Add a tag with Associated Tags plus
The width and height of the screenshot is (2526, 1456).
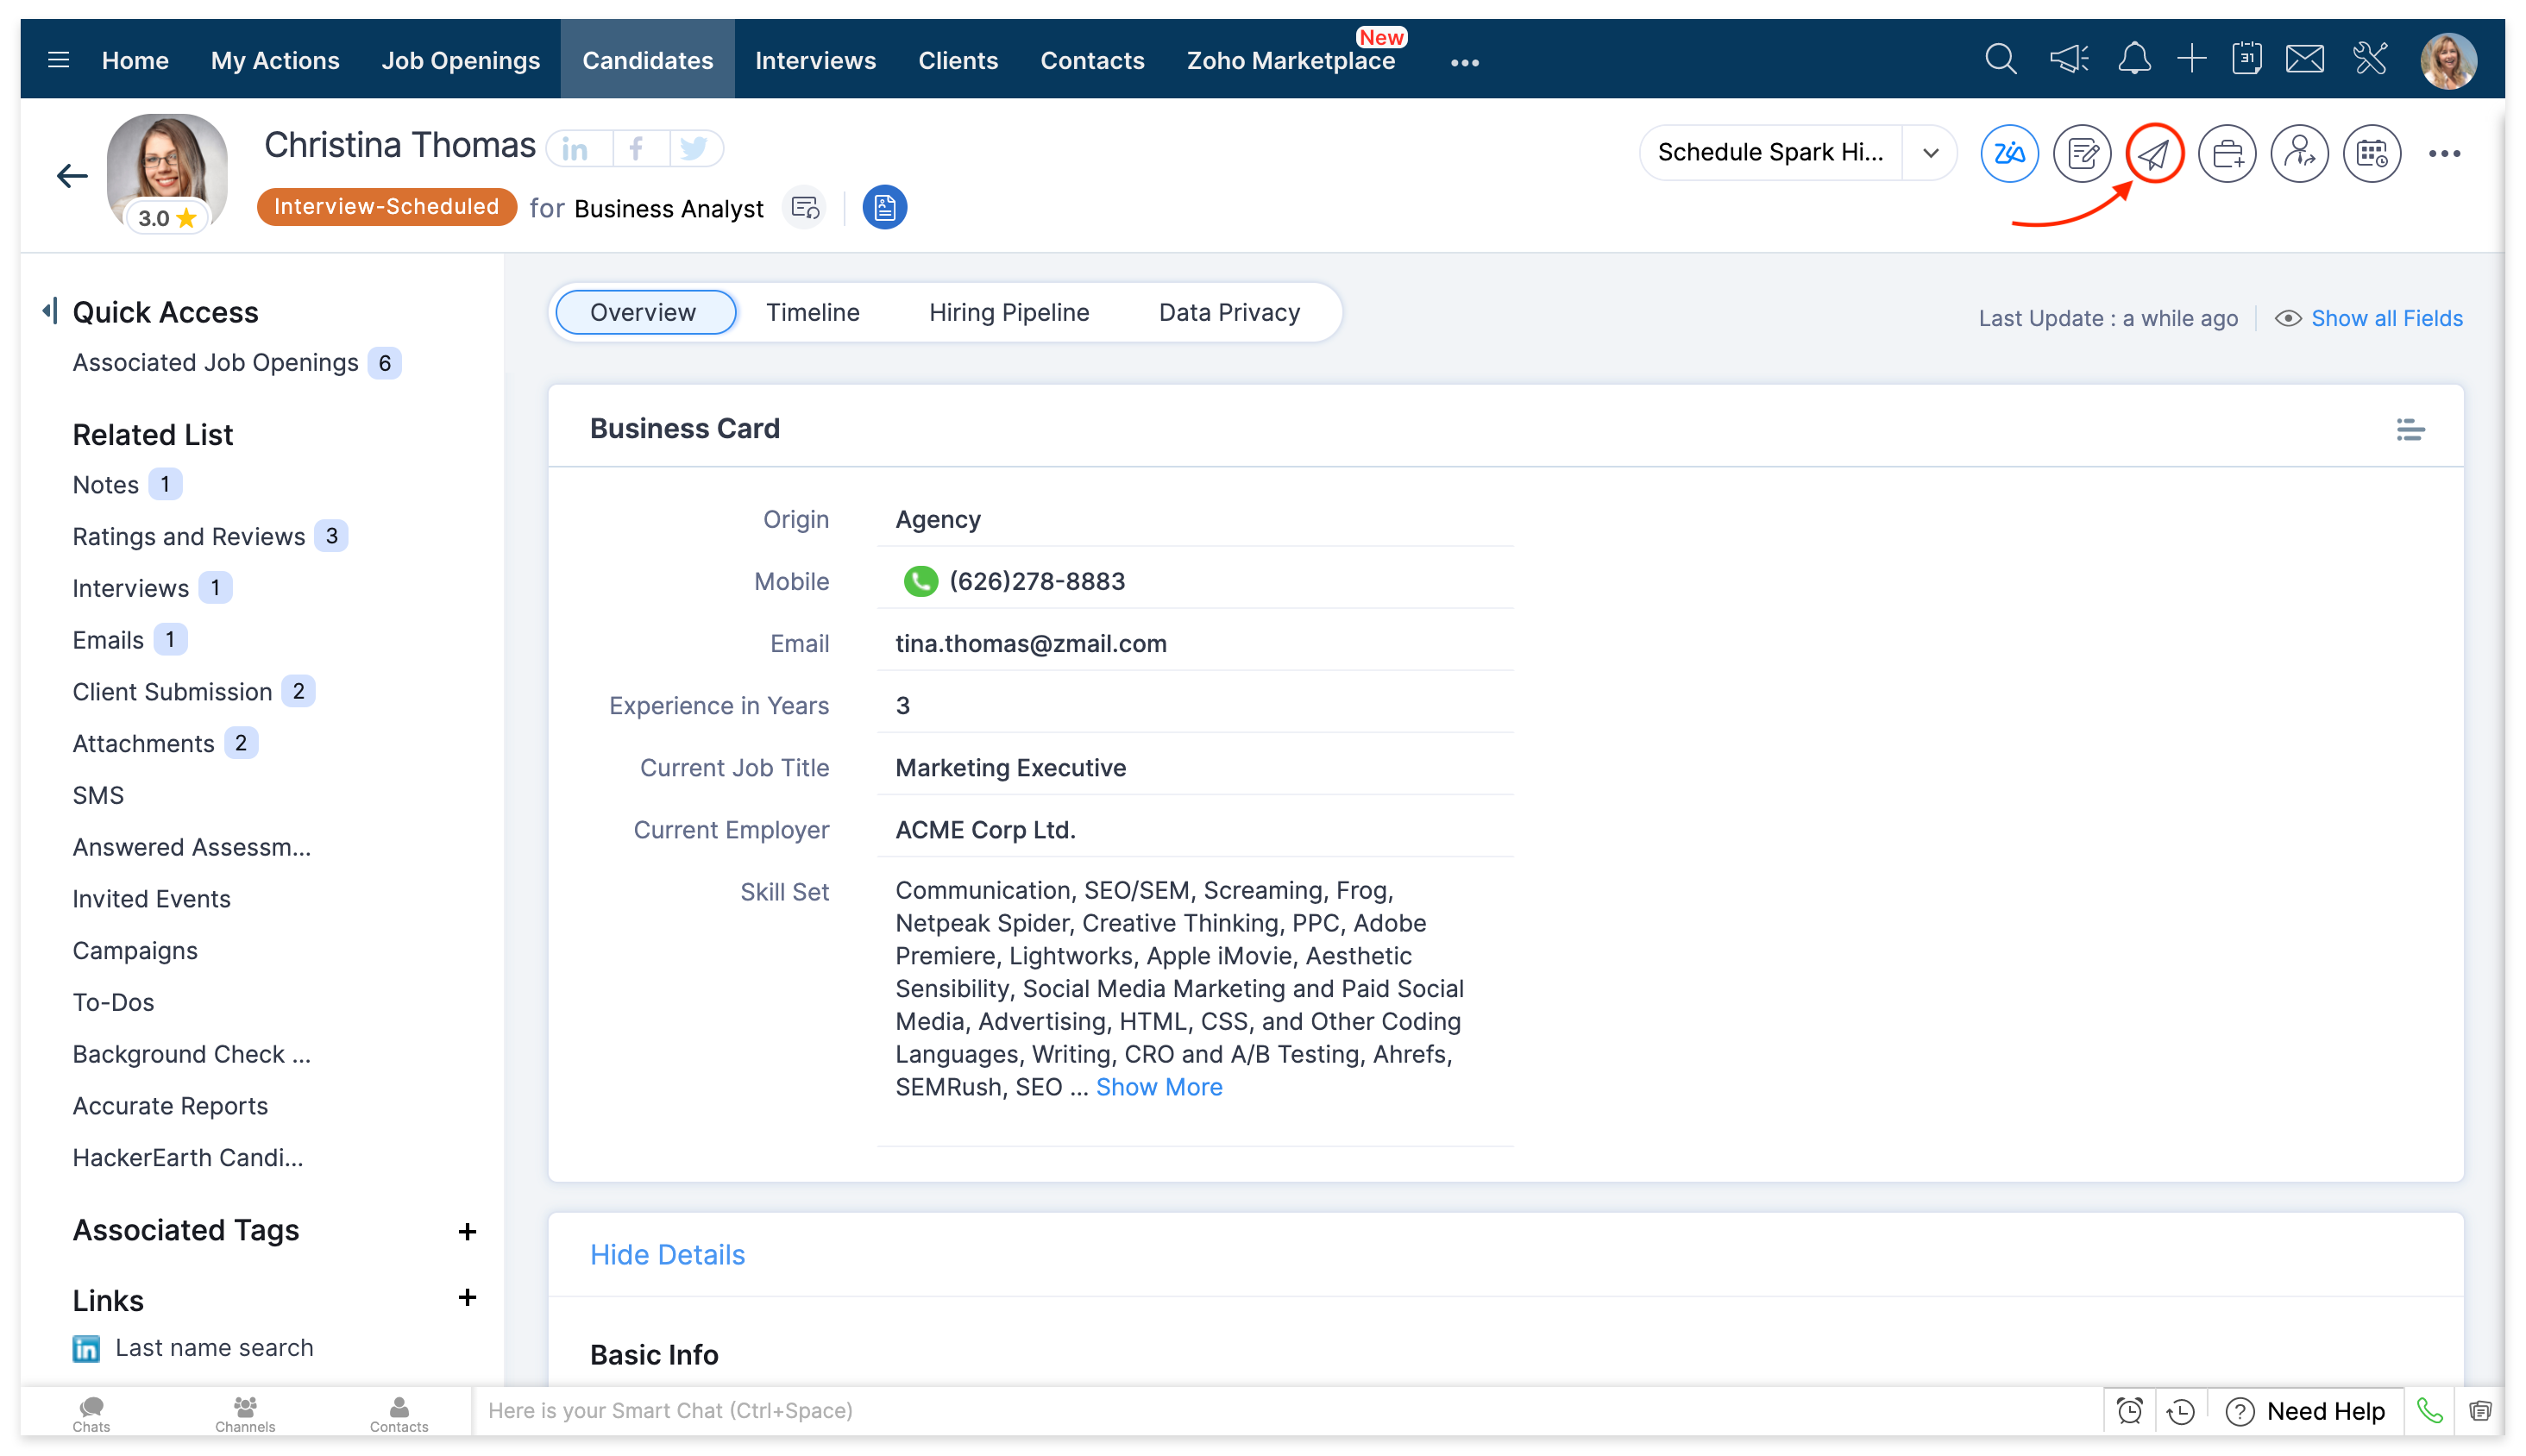[467, 1231]
